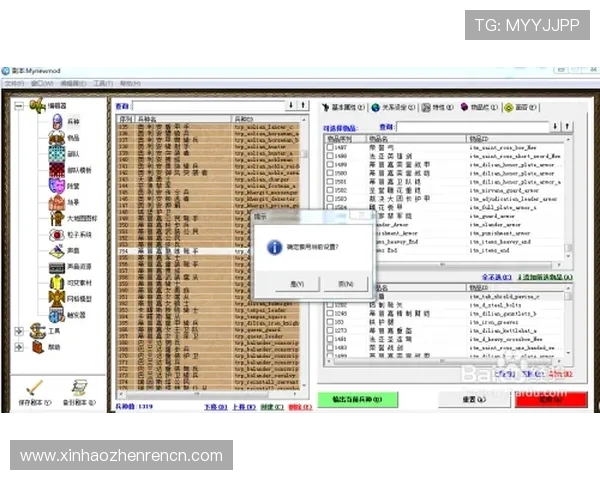Image resolution: width=600 pixels, height=480 pixels.
Task: Click the gray Reset button
Action: 474,400
